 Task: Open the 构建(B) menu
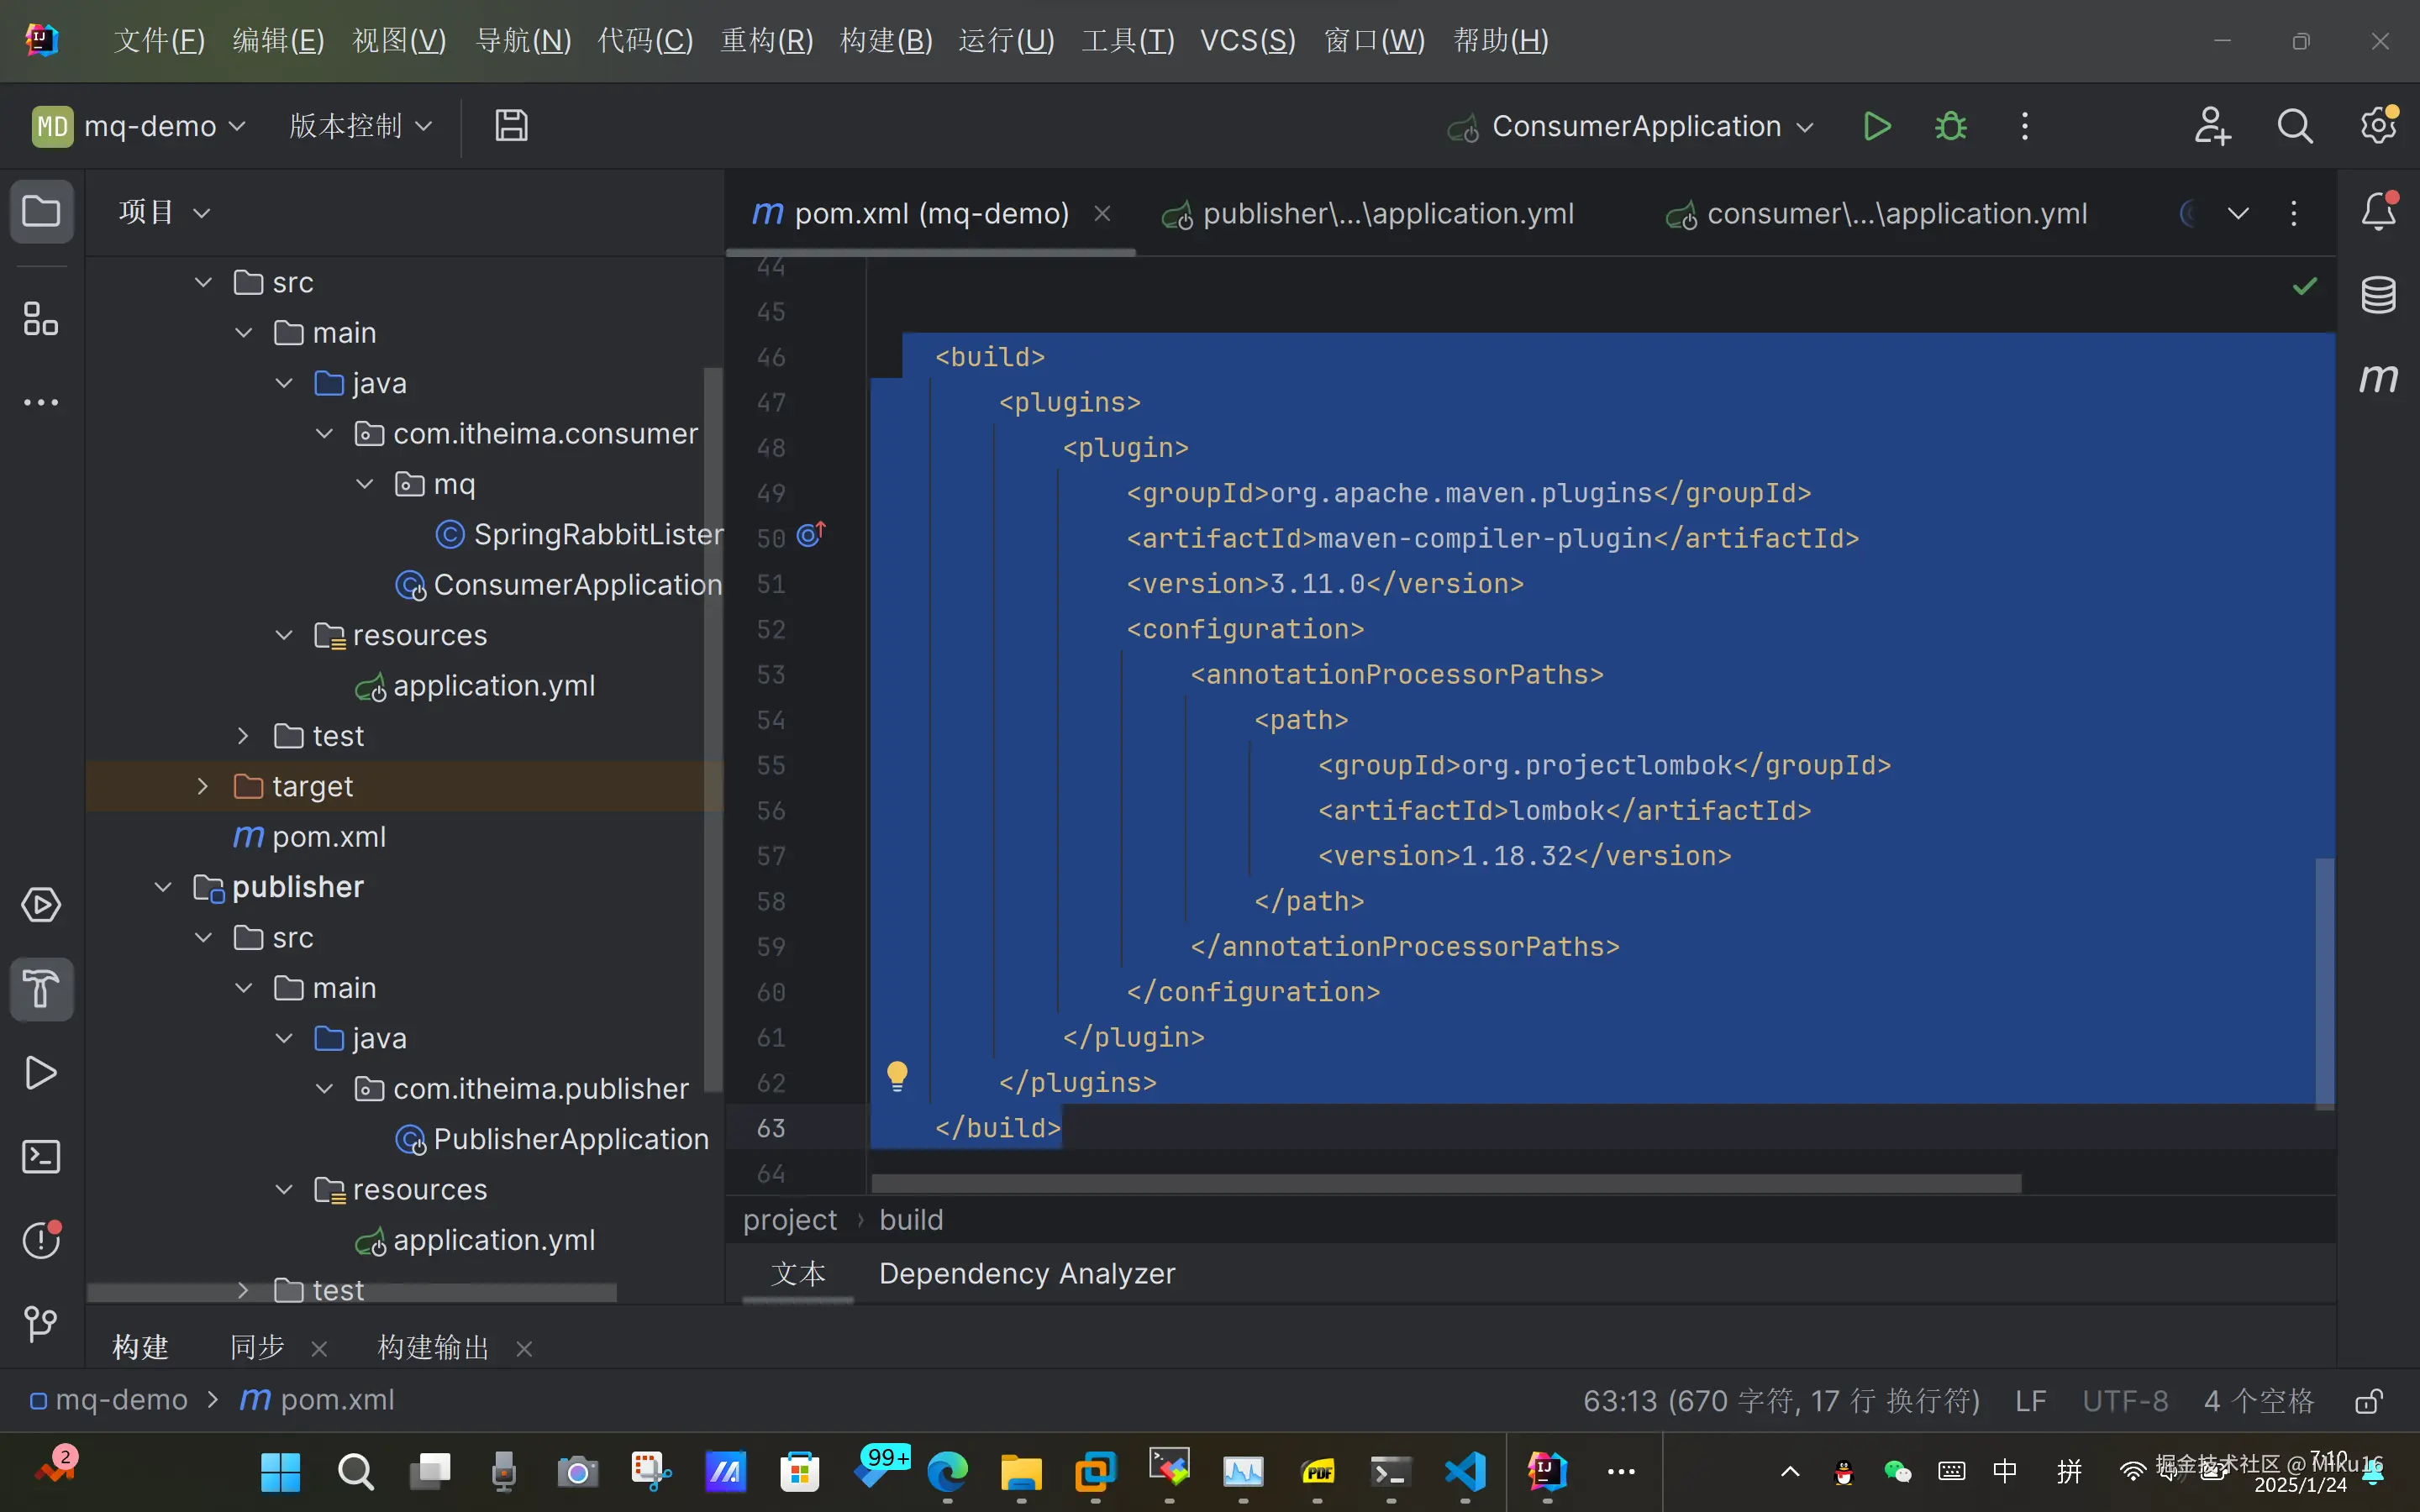(886, 41)
